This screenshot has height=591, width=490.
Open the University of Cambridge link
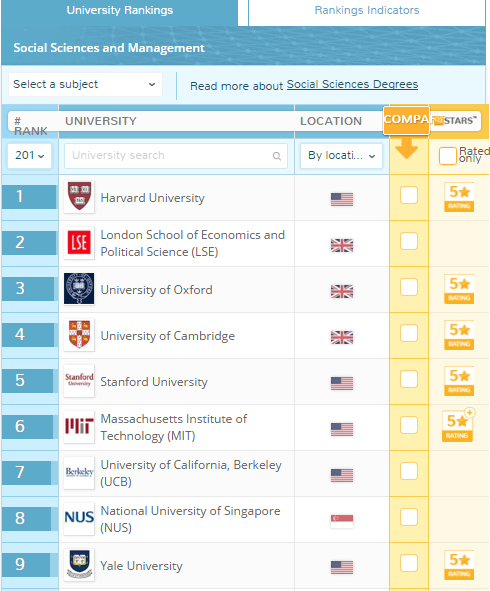[168, 335]
